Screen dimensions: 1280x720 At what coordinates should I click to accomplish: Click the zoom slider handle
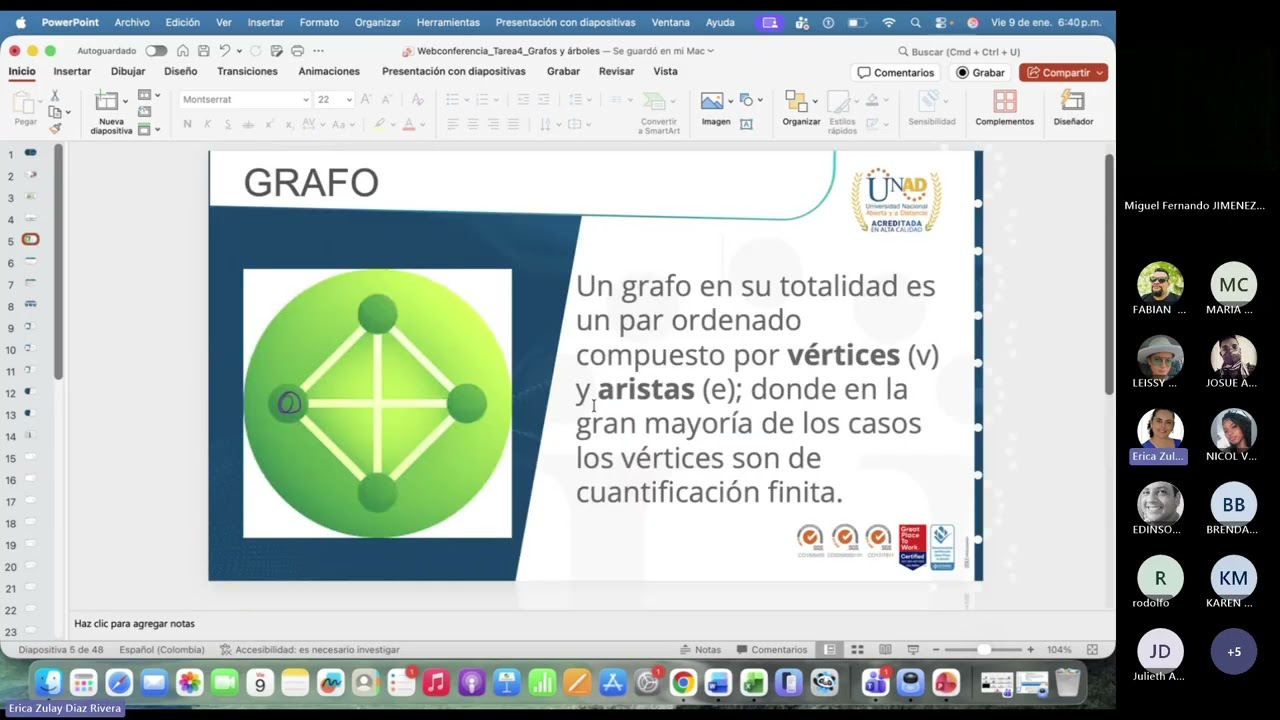pos(984,649)
